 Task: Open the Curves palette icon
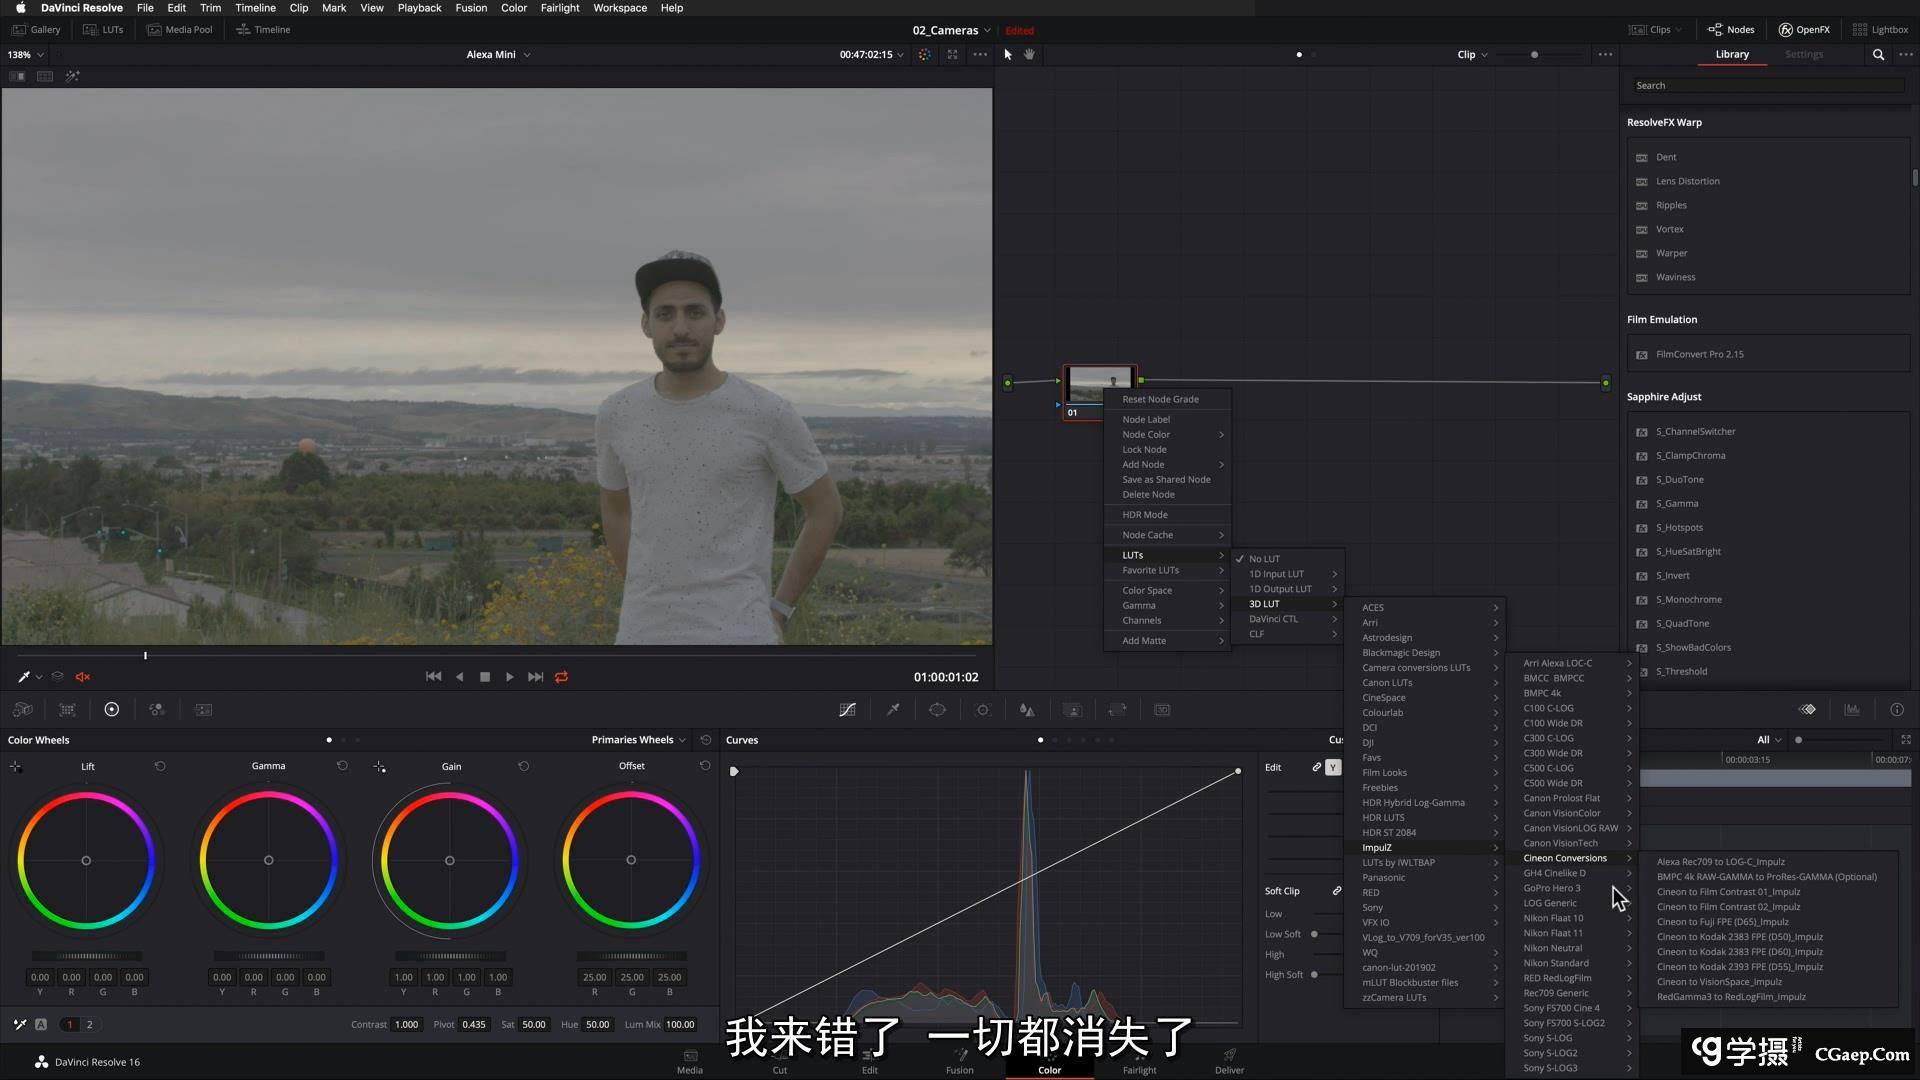847,710
